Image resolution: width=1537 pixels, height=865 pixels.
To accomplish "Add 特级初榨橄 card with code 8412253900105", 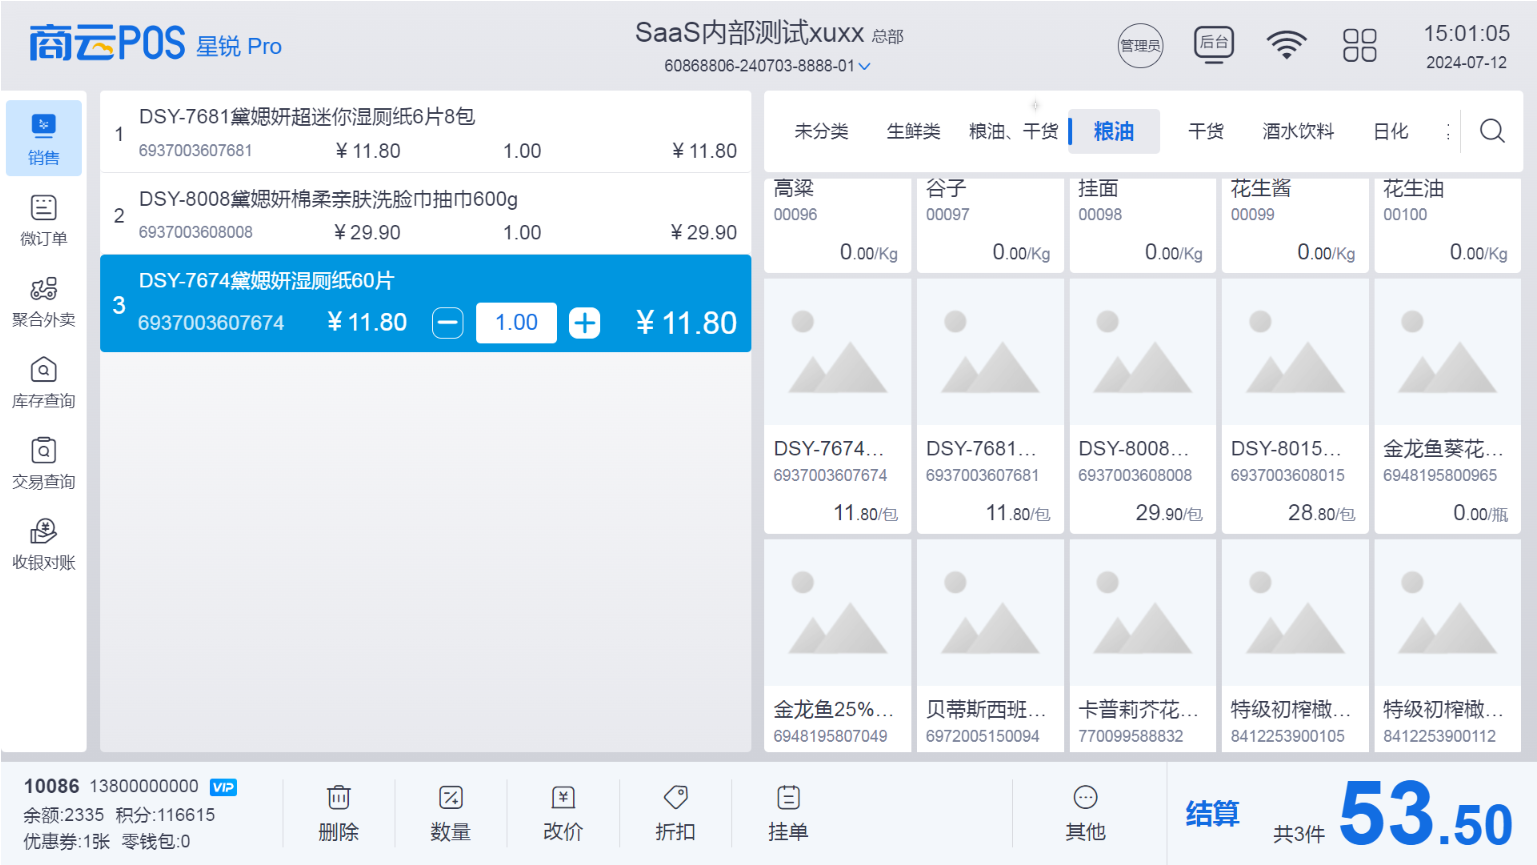I will (x=1295, y=646).
